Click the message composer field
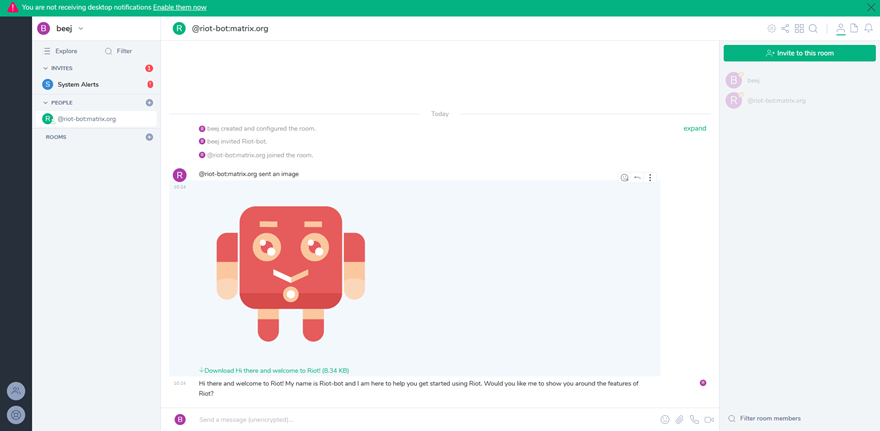880x431 pixels. pos(427,419)
